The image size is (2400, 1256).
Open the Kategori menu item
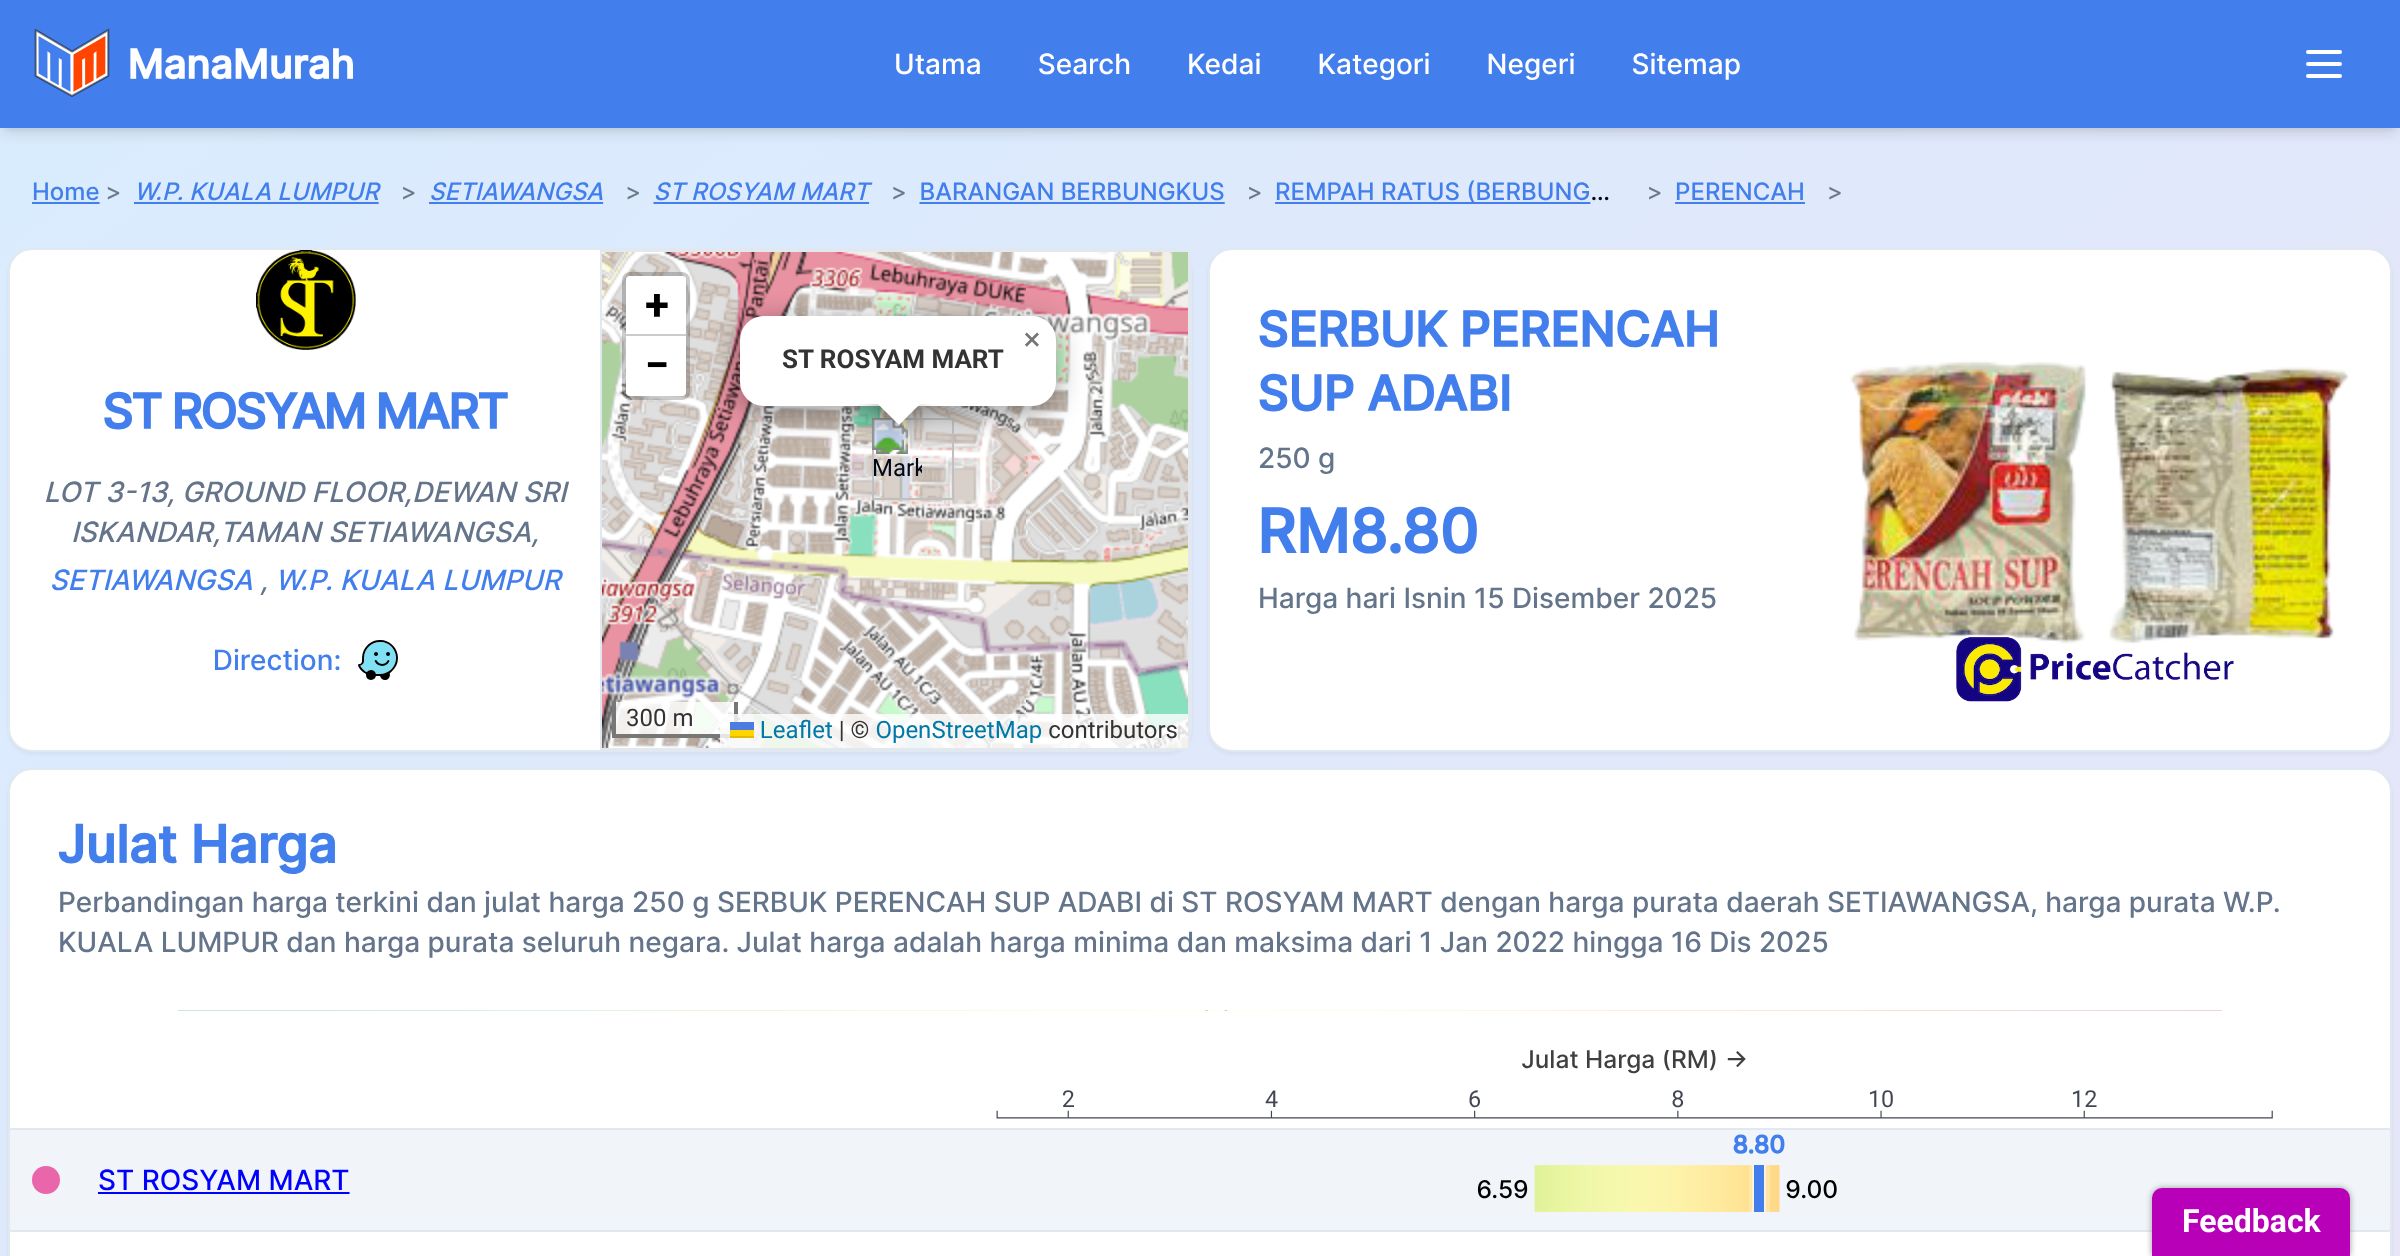coord(1373,64)
